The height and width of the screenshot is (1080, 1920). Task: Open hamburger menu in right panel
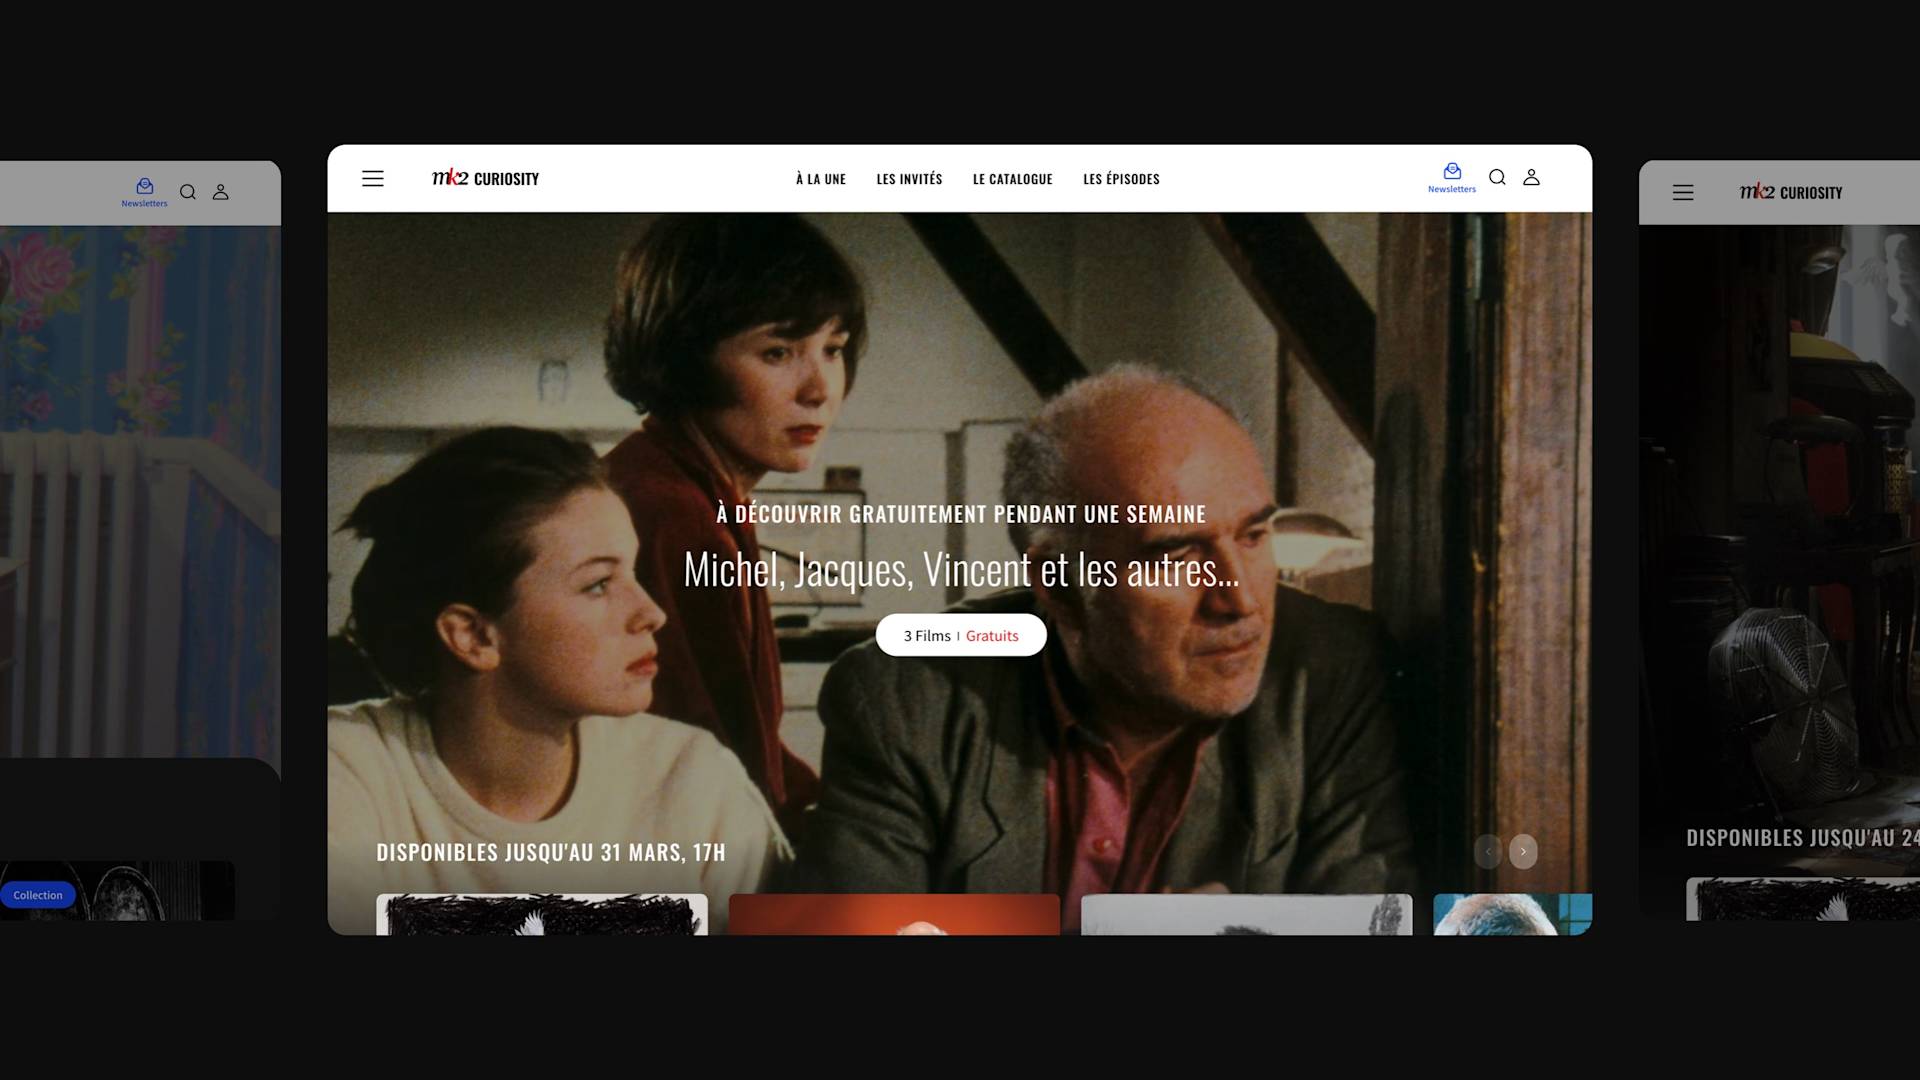click(1683, 193)
